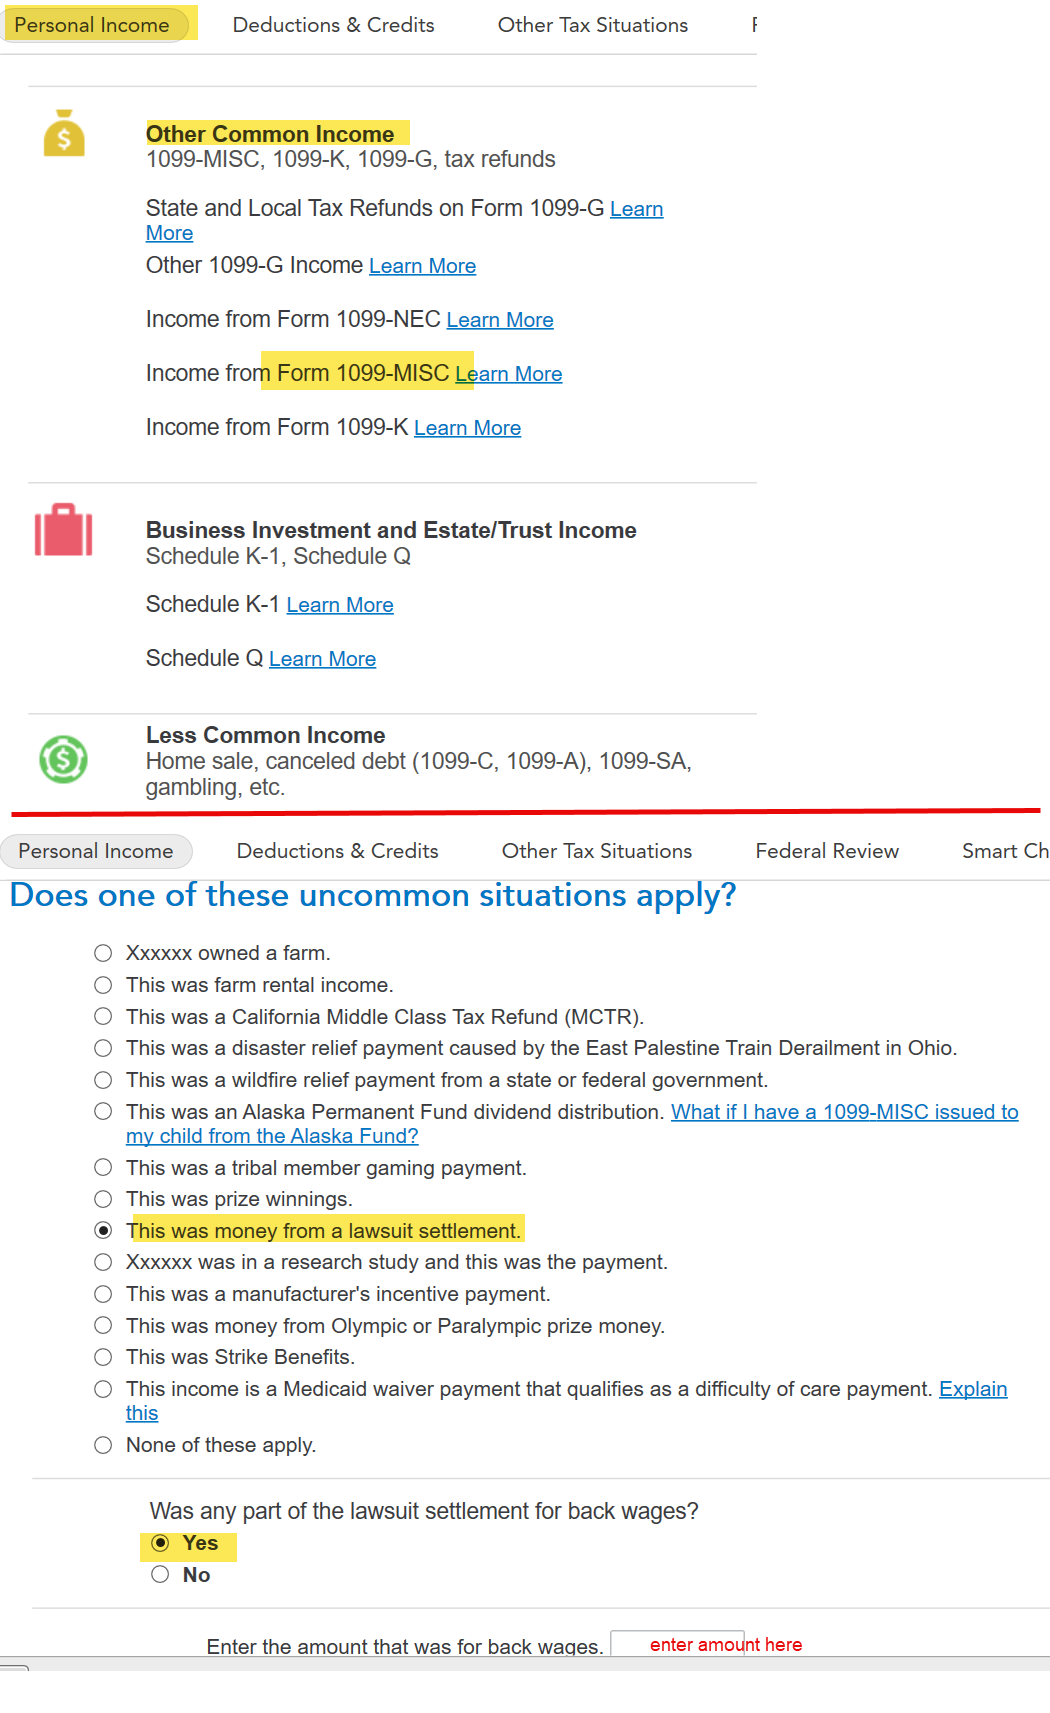This screenshot has height=1713, width=1050.
Task: Switch to lower Deductions & Credits tab
Action: (x=338, y=851)
